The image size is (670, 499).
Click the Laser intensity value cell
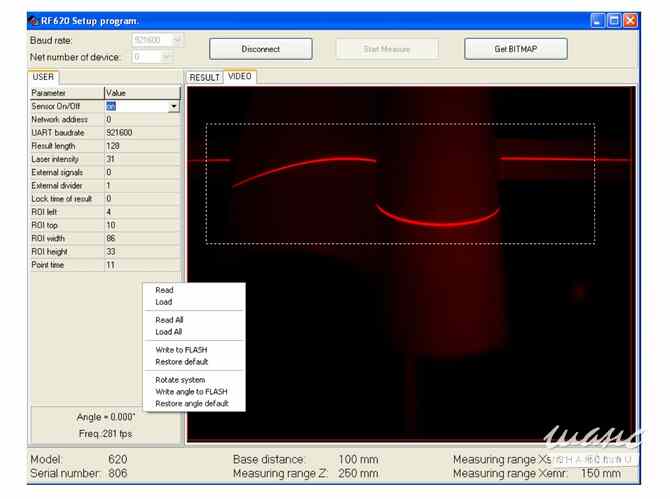pos(142,159)
